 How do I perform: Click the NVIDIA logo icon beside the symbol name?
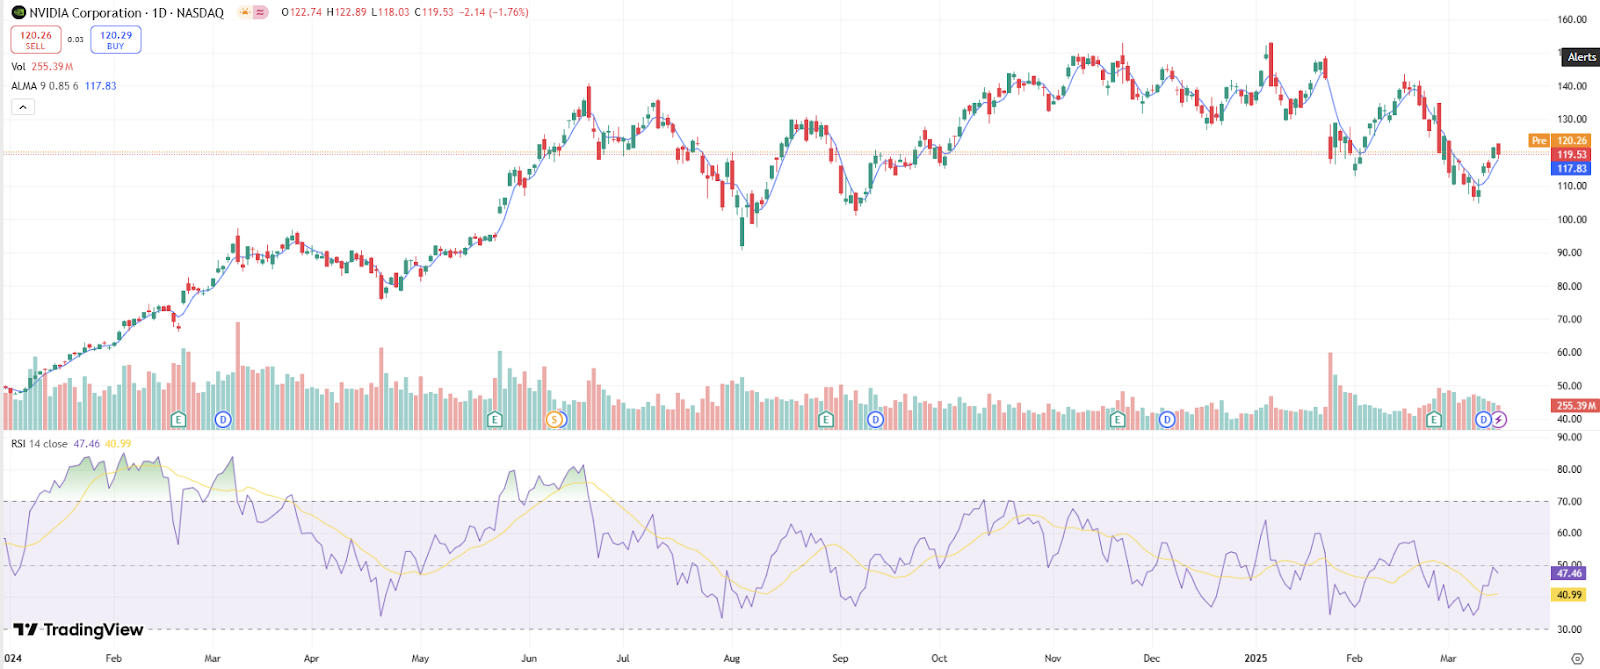point(18,13)
